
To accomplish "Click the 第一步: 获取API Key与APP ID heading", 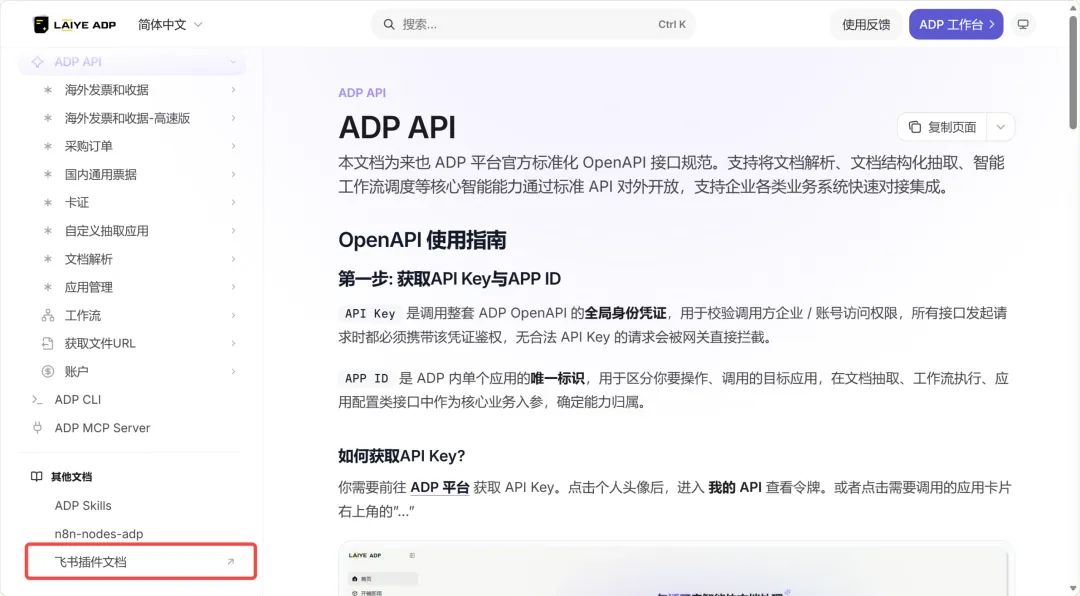I will tap(450, 279).
